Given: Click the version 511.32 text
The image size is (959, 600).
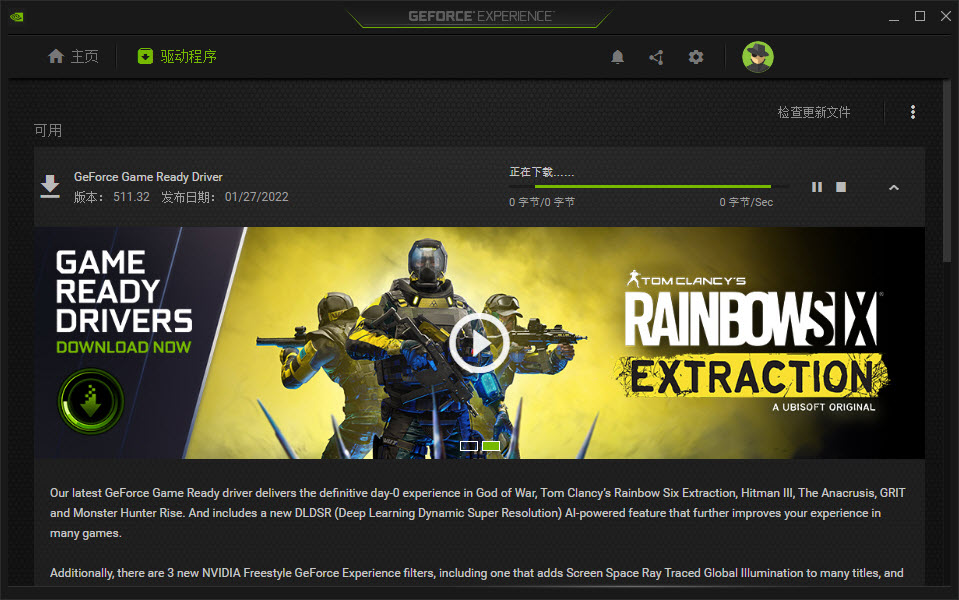Looking at the screenshot, I should [x=131, y=197].
